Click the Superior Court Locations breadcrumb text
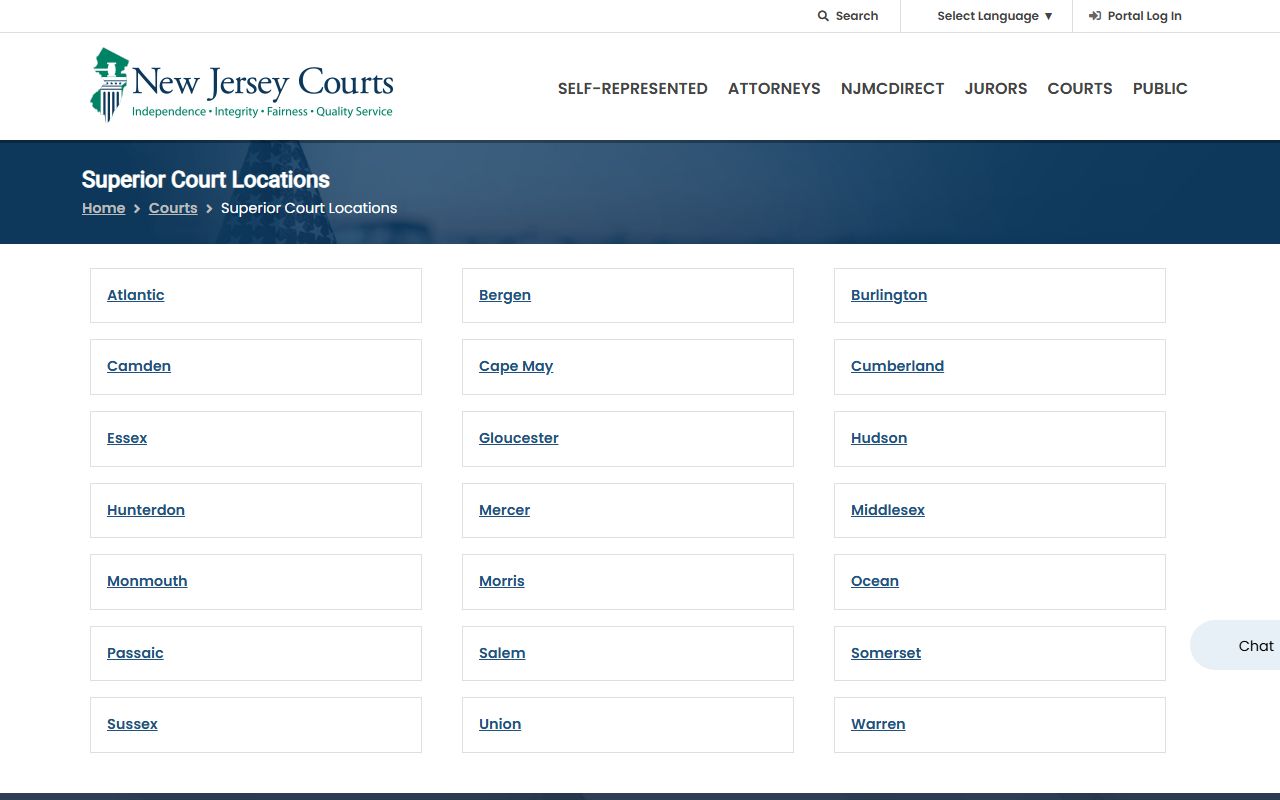 (309, 208)
